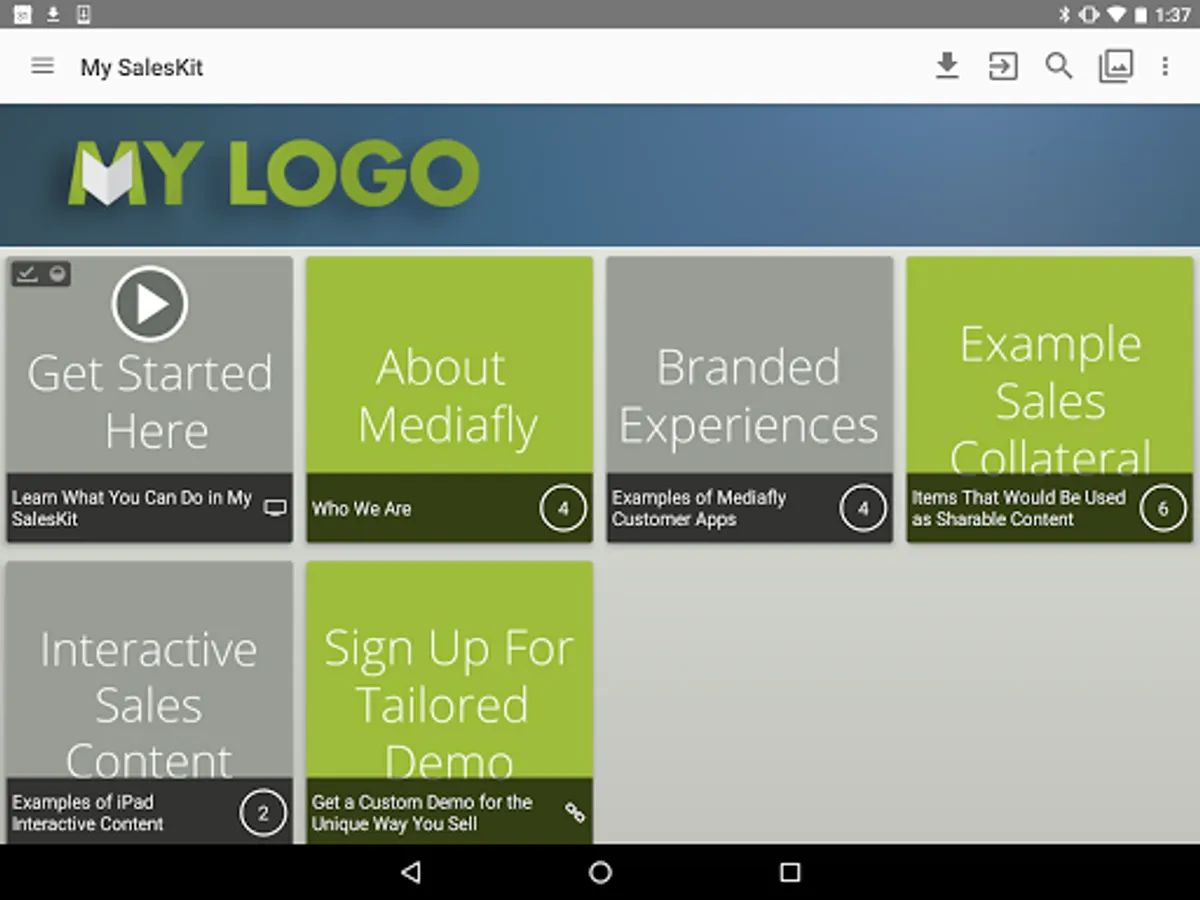Click the My SalesKit title
This screenshot has width=1200, height=900.
pos(142,68)
